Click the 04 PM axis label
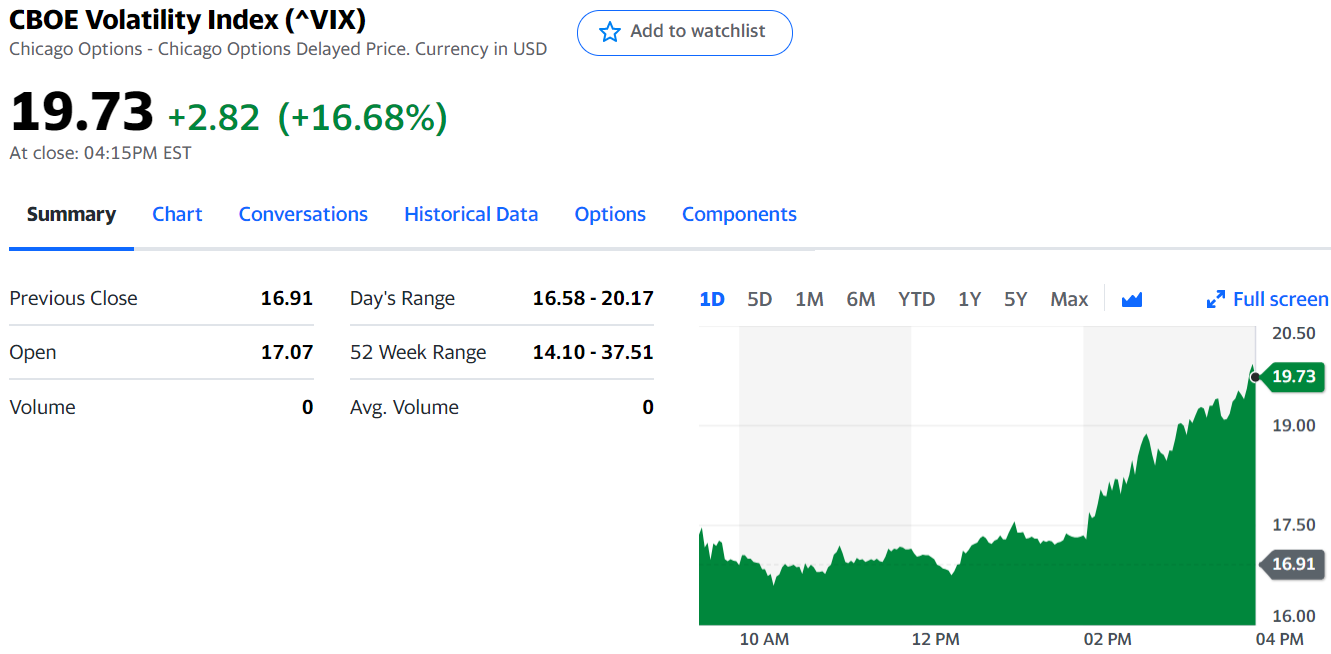Screen dimensions: 1331x654 [1280, 639]
